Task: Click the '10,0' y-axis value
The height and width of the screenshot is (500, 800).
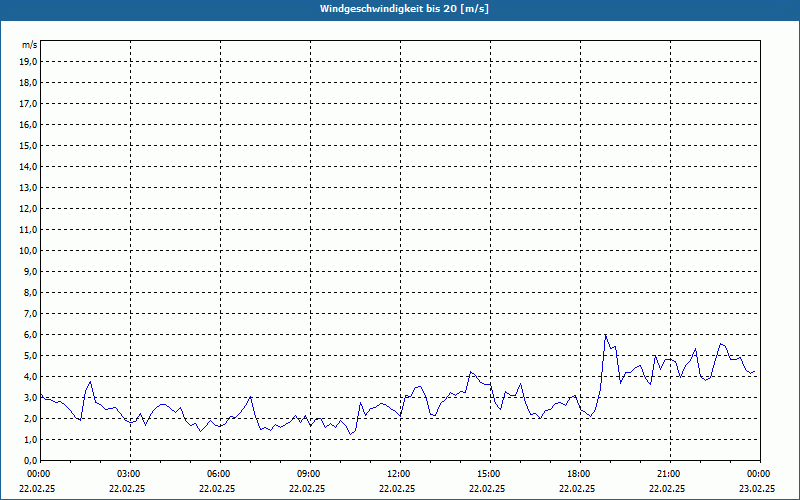Action: click(x=28, y=251)
